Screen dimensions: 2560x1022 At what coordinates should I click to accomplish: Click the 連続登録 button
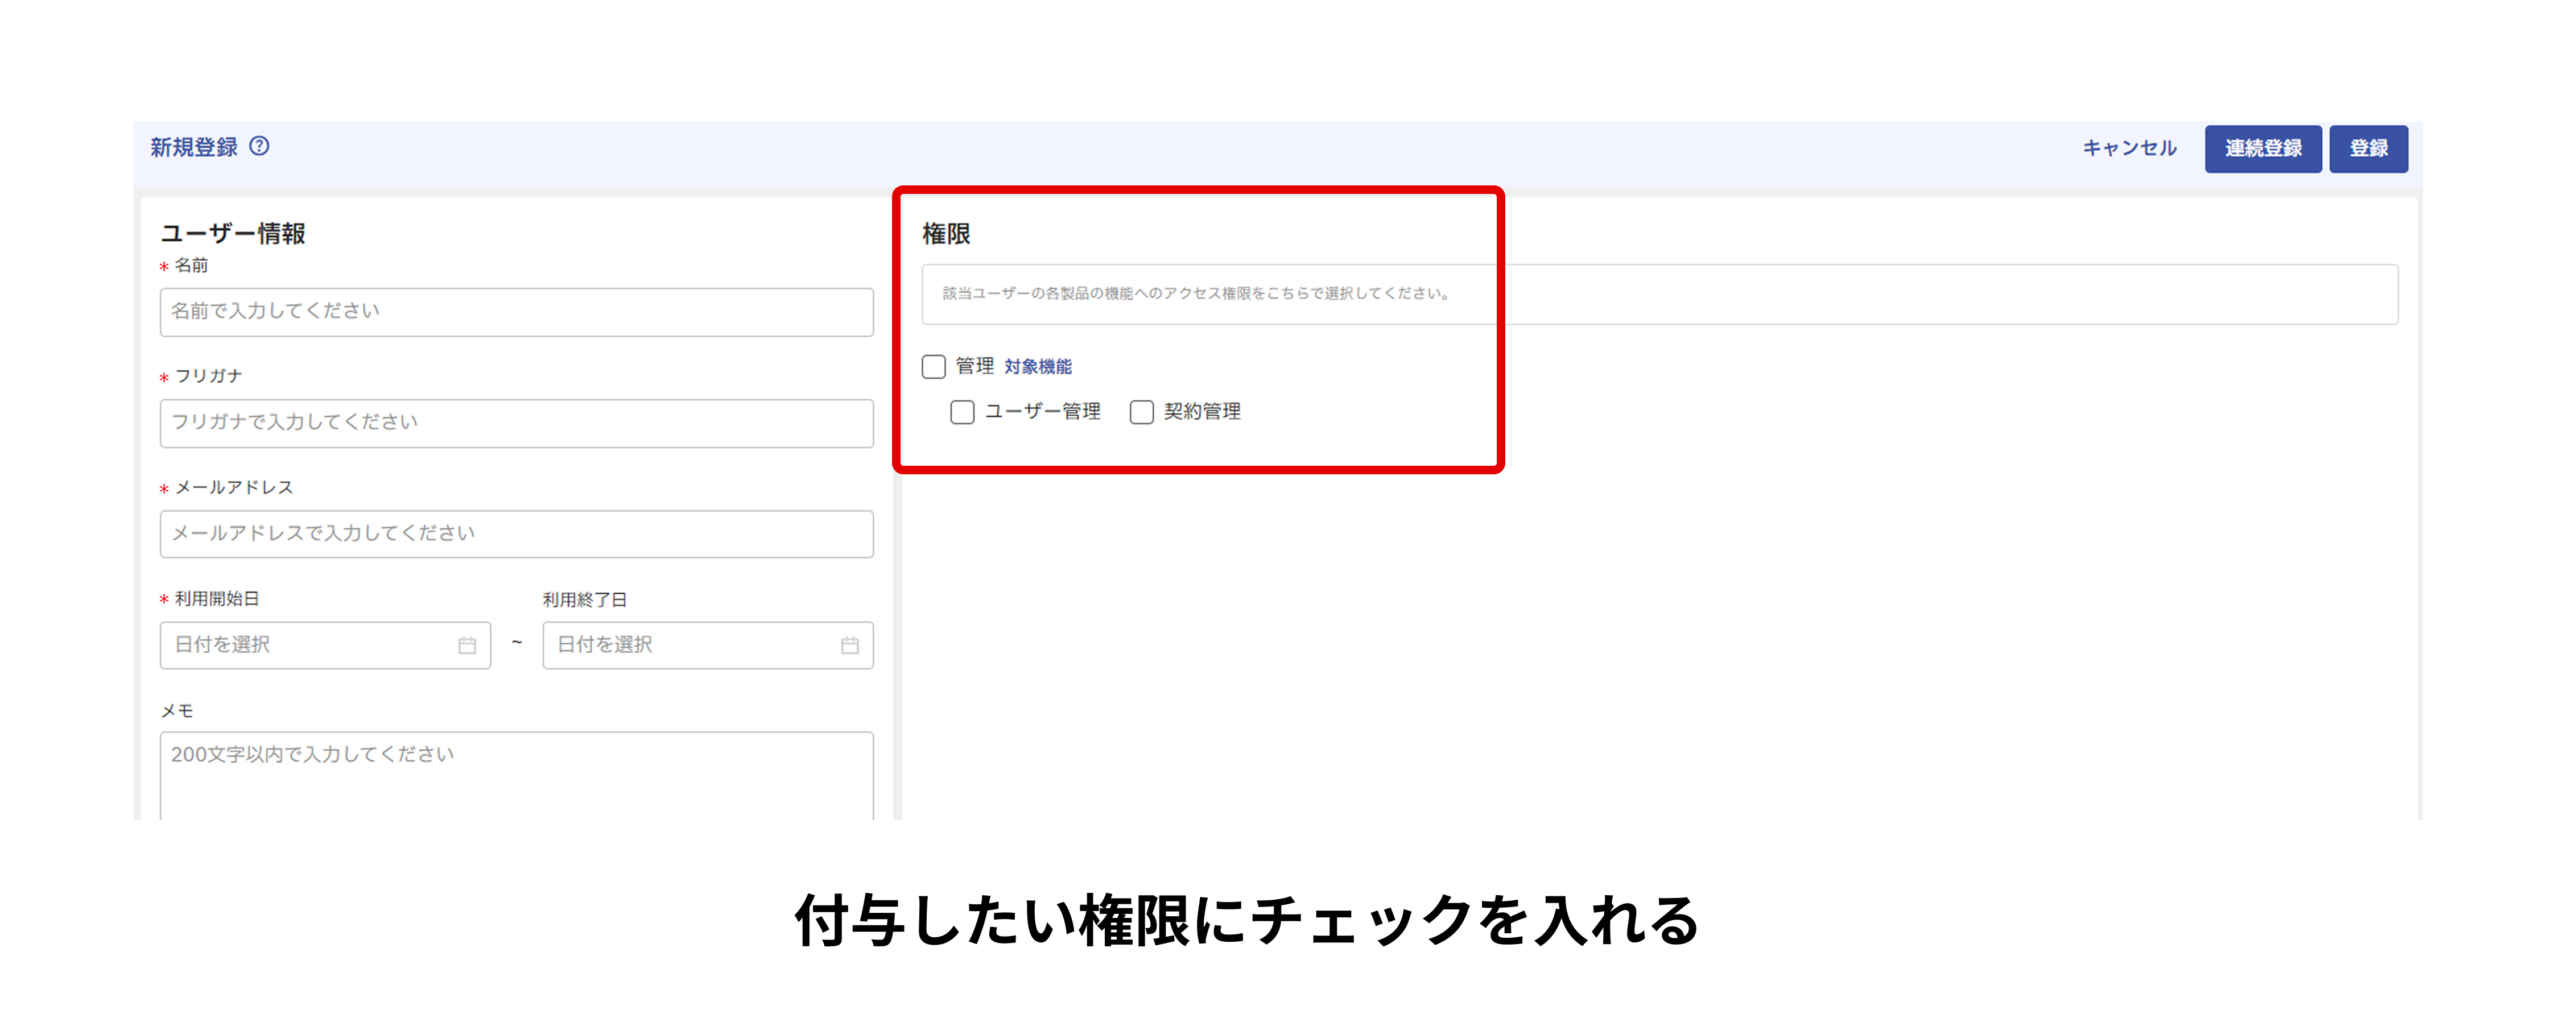pyautogui.click(x=2262, y=148)
